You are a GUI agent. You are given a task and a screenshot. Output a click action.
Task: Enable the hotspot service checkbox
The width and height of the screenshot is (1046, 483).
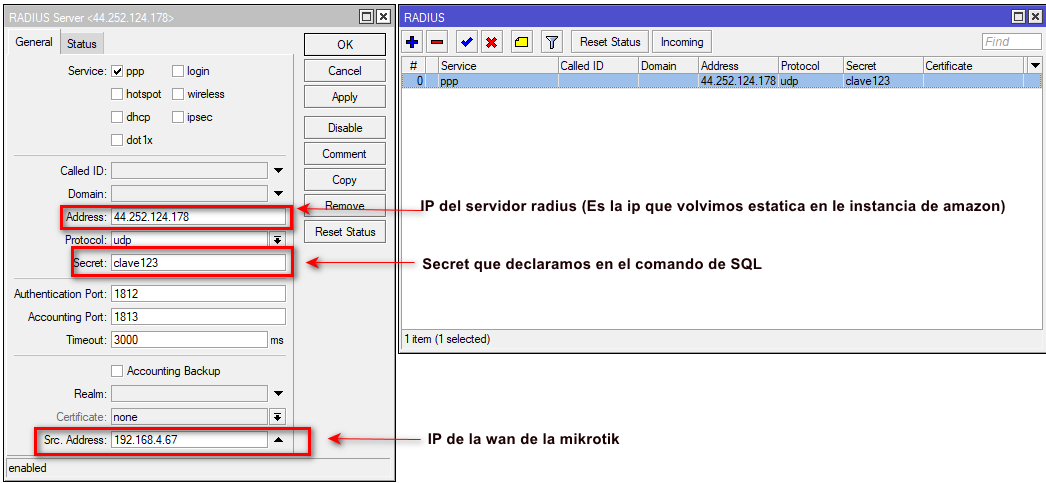(118, 94)
